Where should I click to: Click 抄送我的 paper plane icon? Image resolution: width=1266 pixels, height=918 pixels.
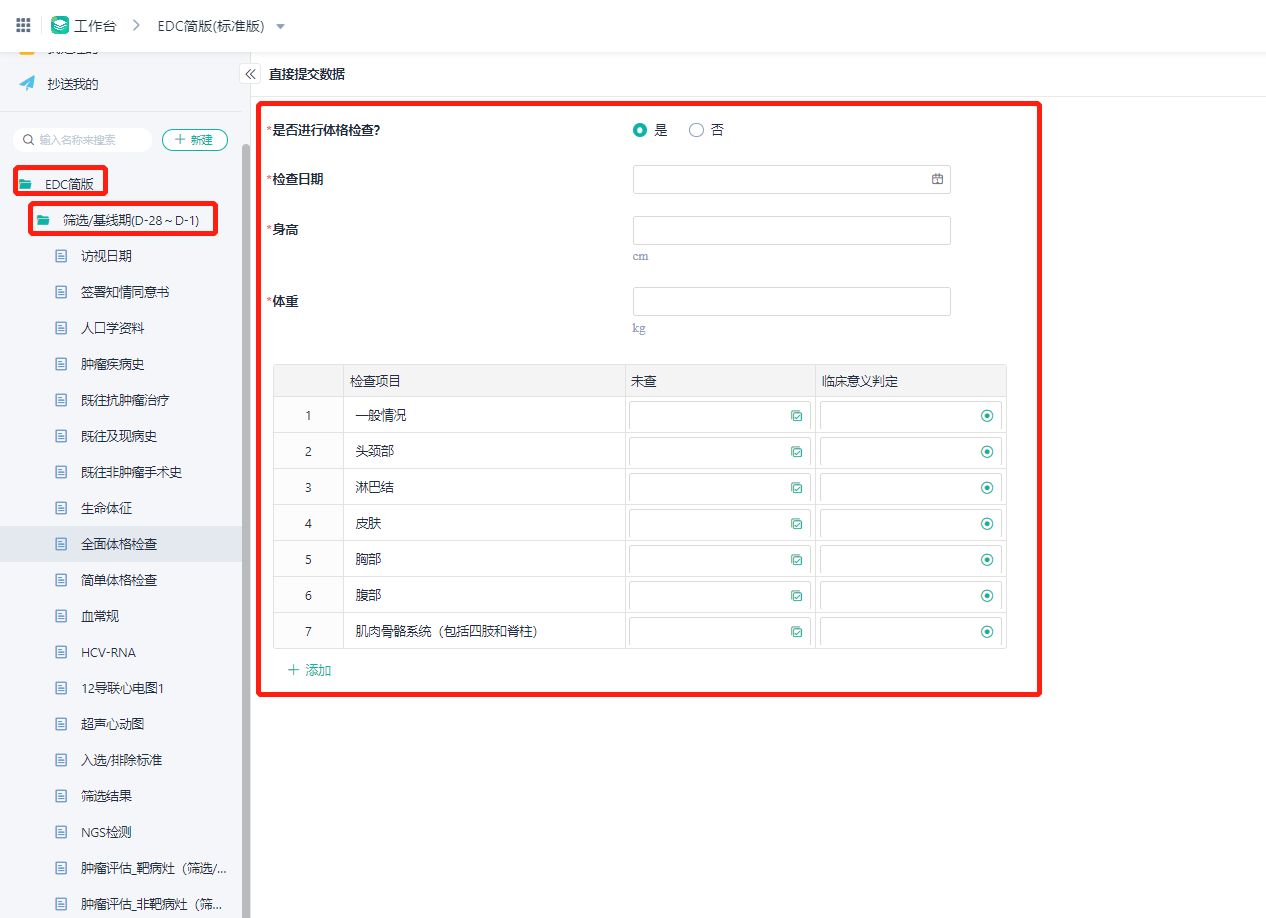(27, 84)
